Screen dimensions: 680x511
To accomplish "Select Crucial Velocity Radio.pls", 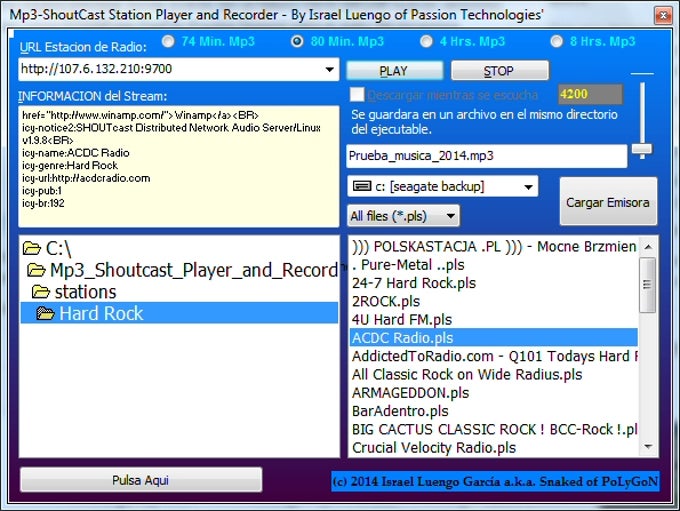I will point(494,447).
